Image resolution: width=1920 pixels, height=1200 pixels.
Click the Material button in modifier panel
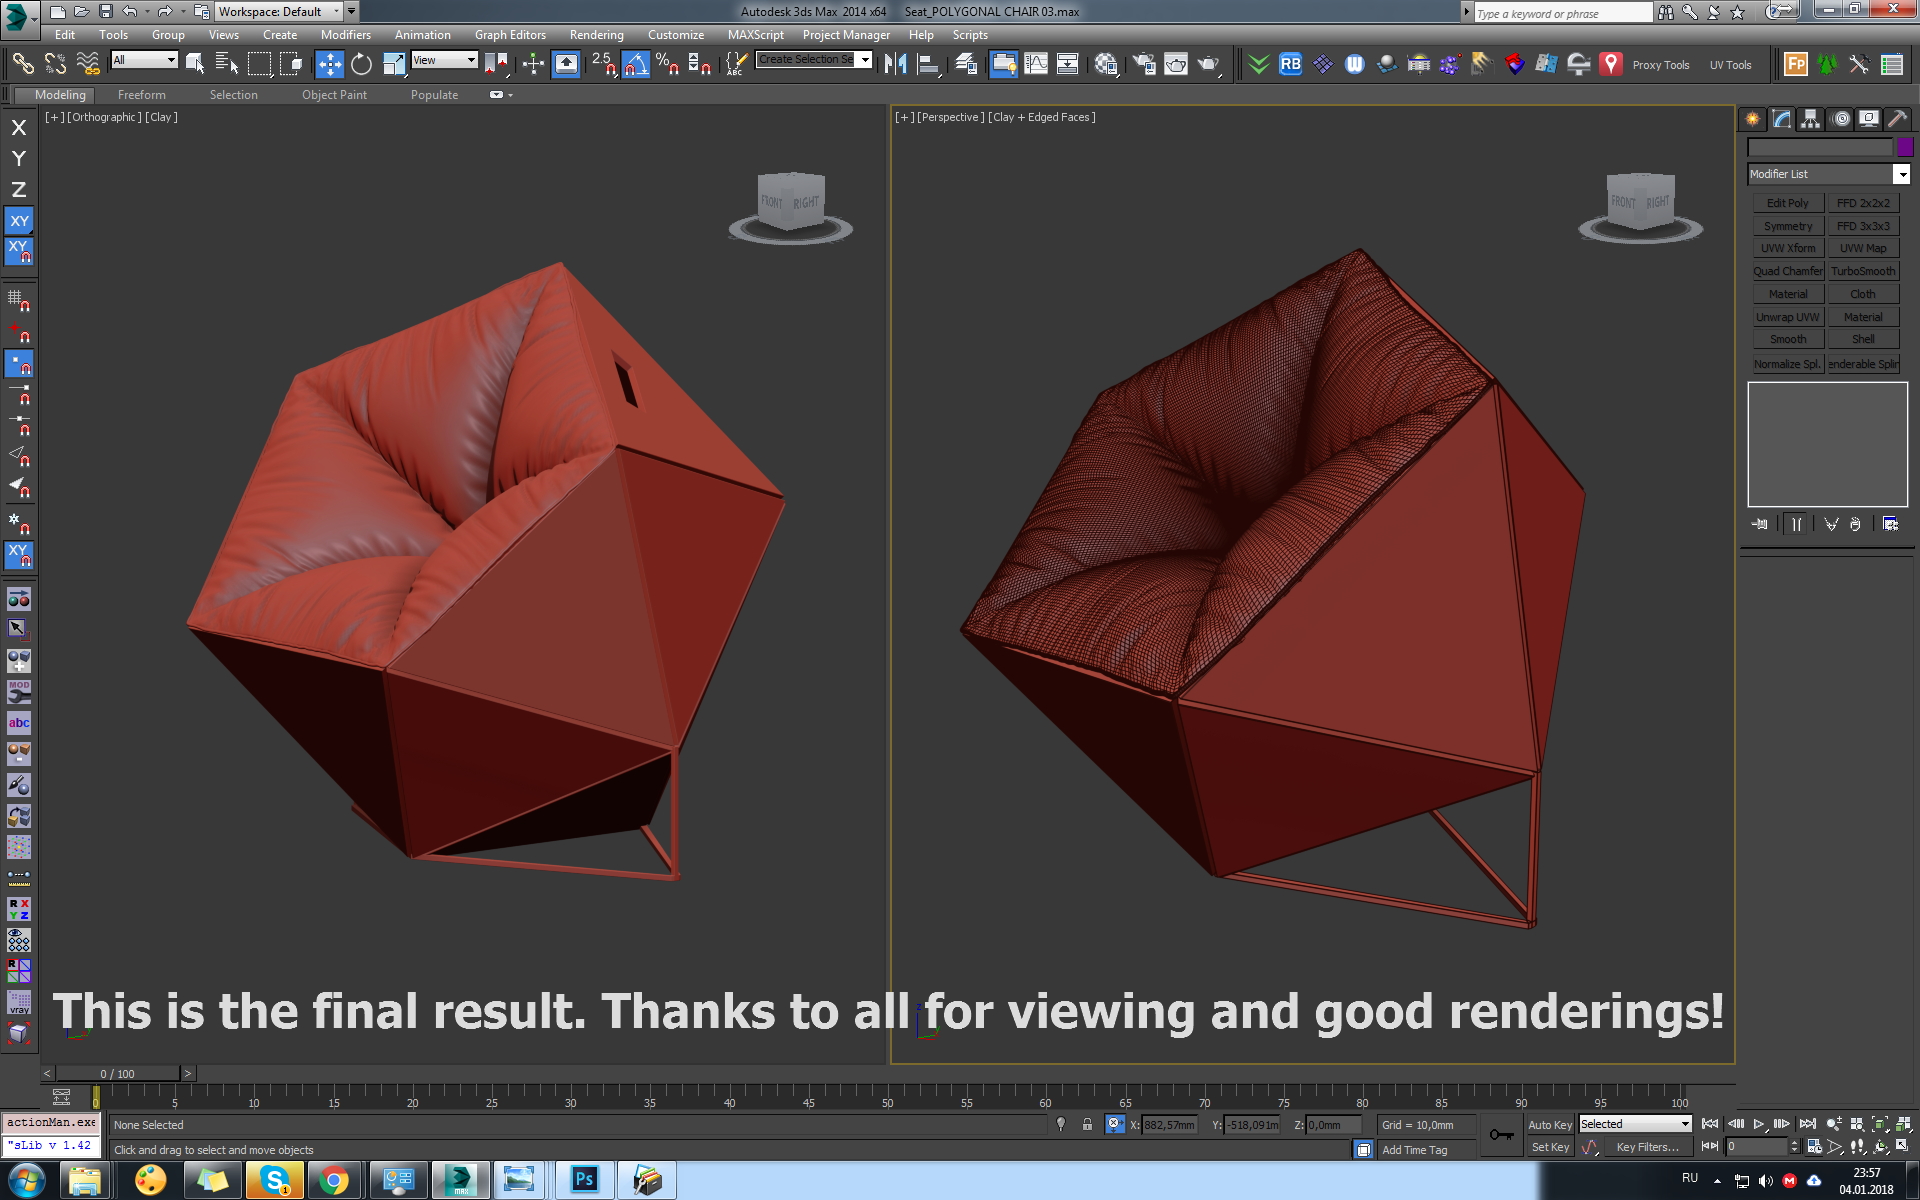tap(1787, 293)
